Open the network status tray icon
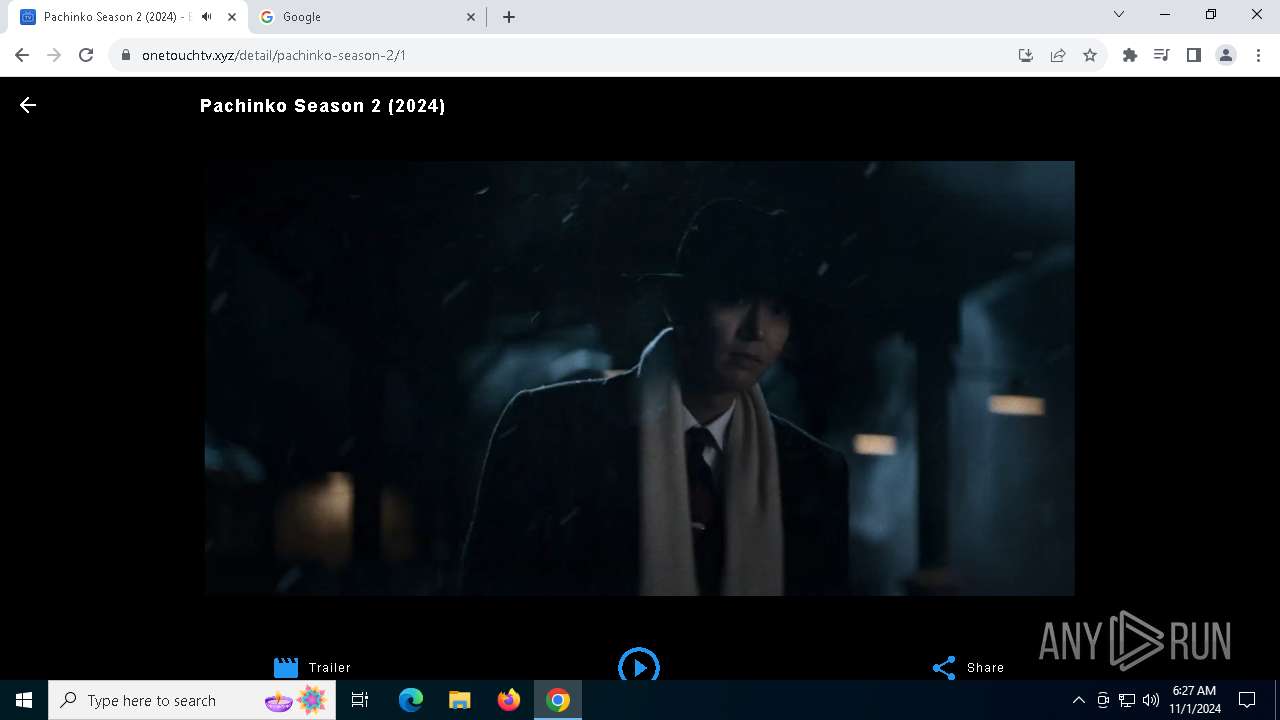Image resolution: width=1280 pixels, height=720 pixels. (1127, 700)
